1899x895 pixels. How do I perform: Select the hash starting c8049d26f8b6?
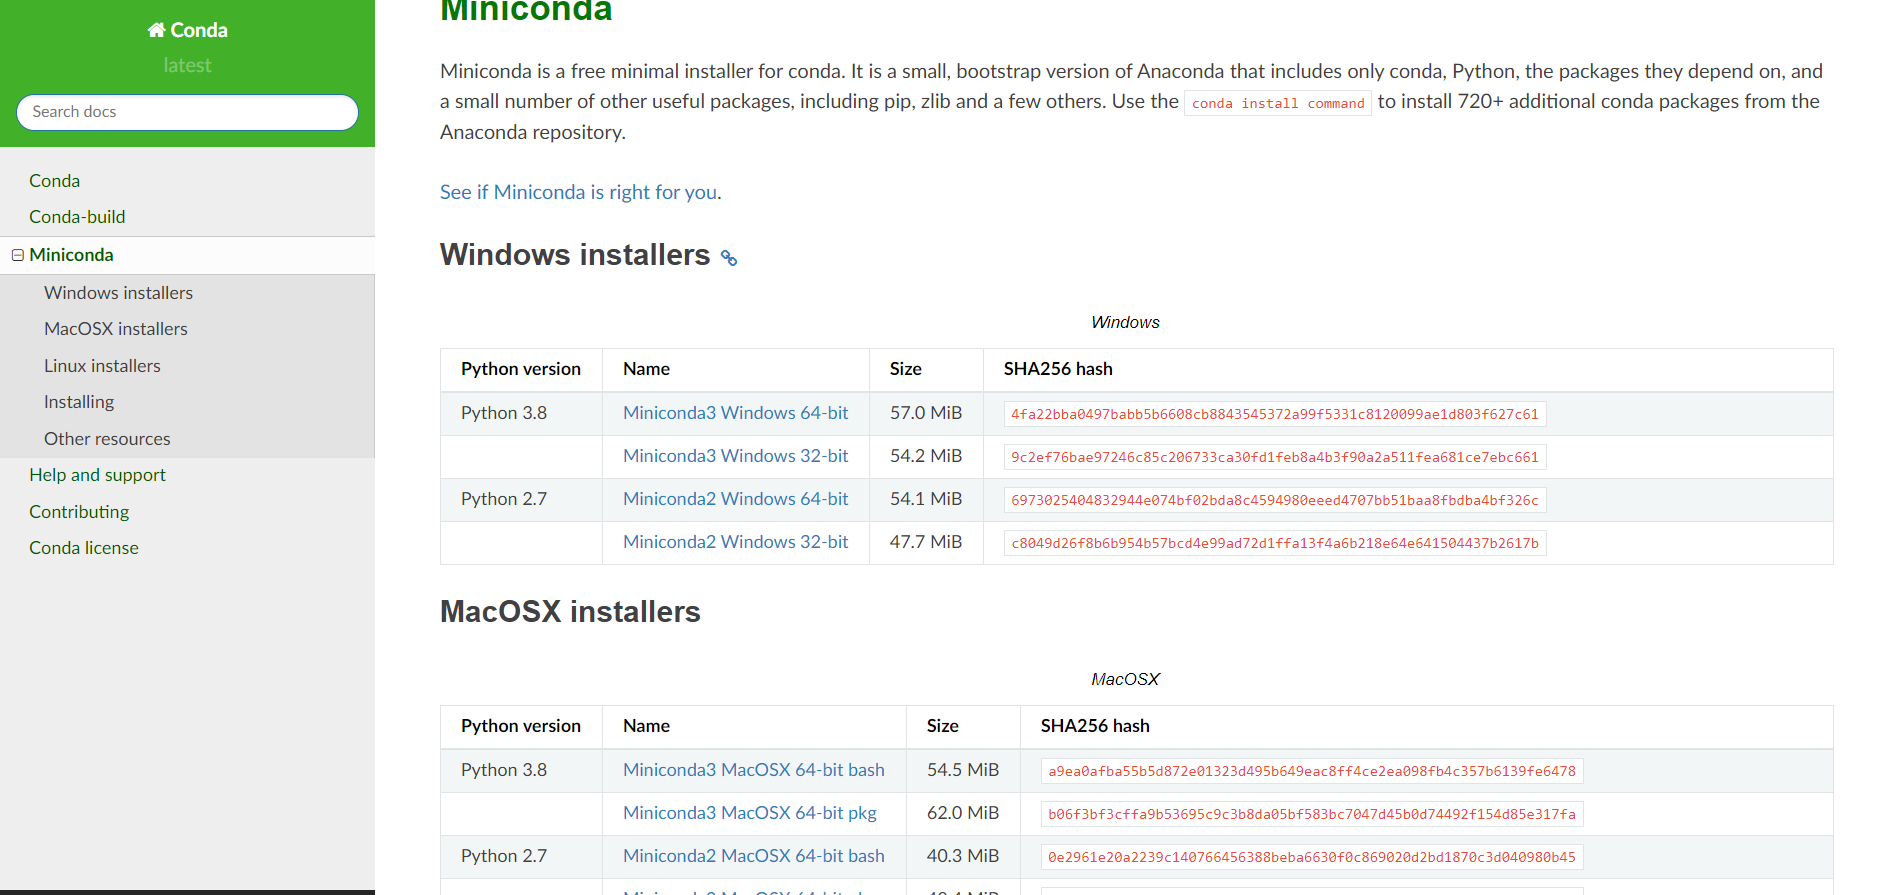[x=1275, y=543]
